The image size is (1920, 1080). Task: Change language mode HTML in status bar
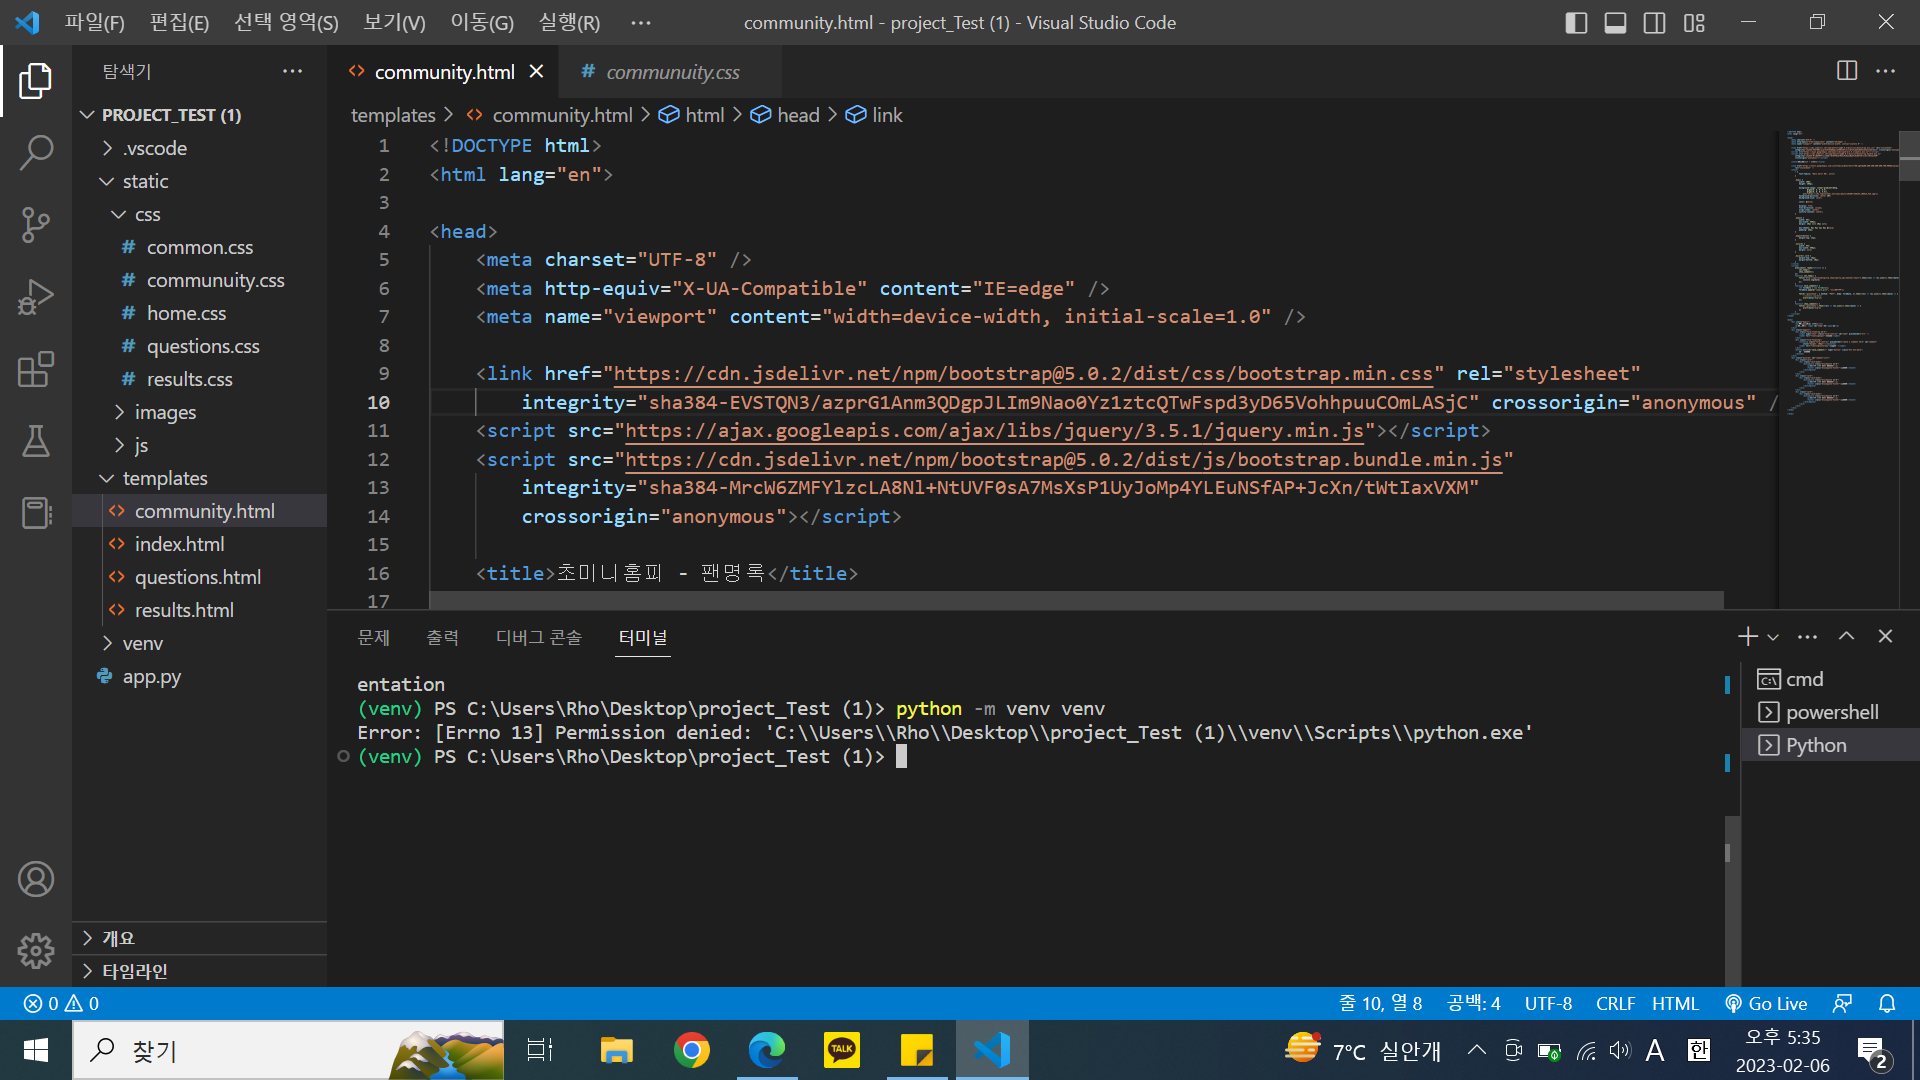pos(1675,1003)
